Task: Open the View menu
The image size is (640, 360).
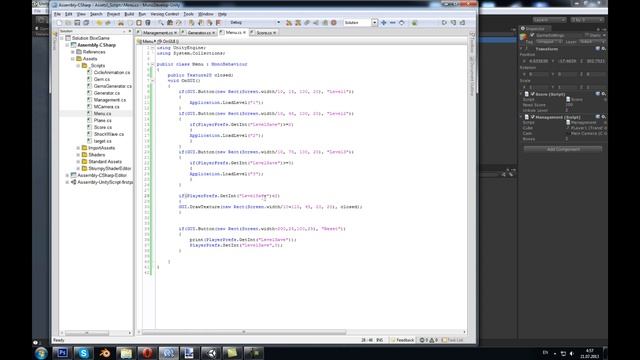Action: [x=81, y=14]
